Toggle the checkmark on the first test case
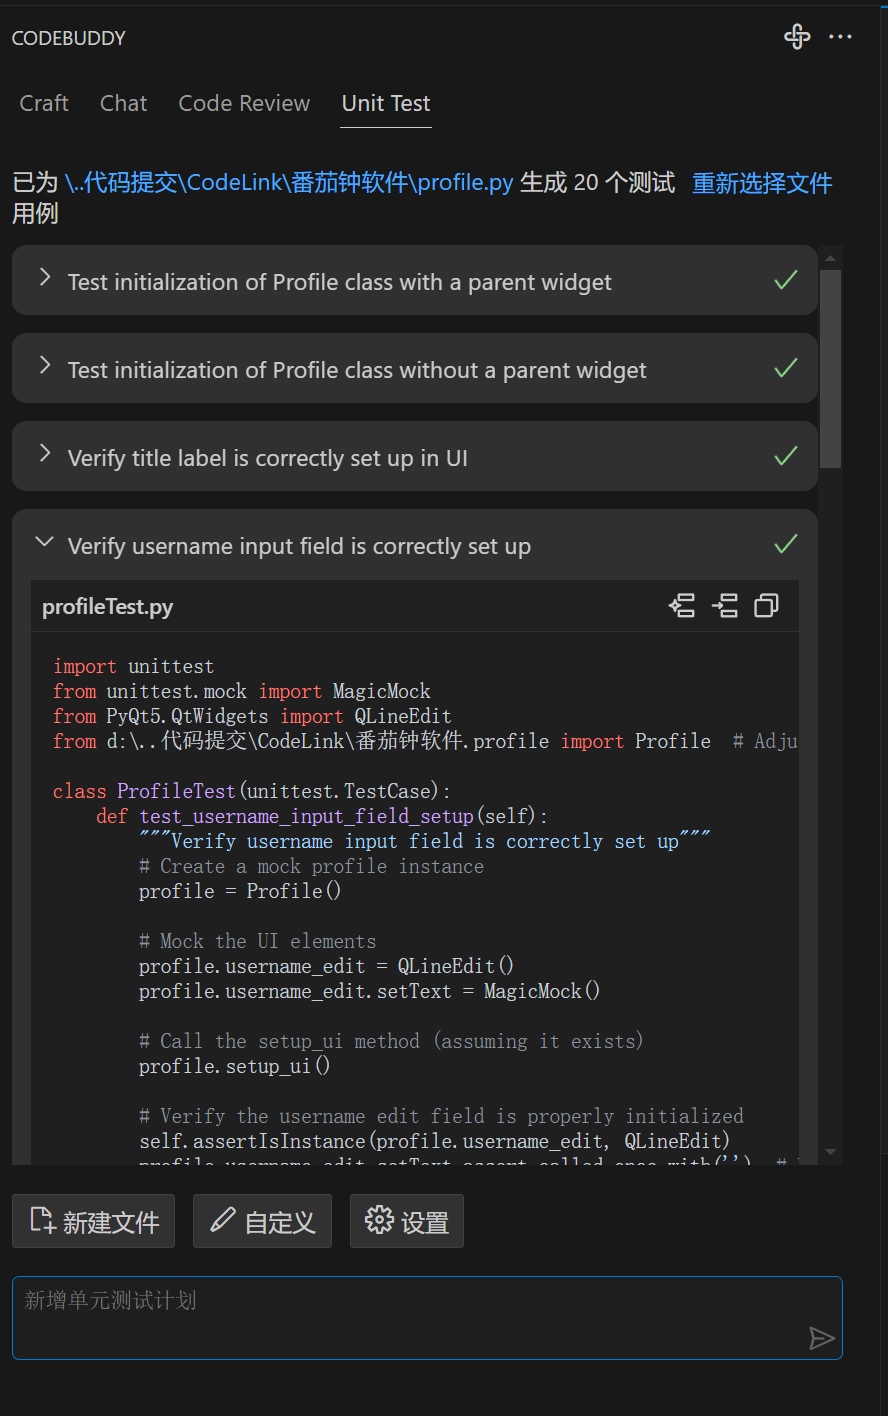888x1416 pixels. point(786,281)
